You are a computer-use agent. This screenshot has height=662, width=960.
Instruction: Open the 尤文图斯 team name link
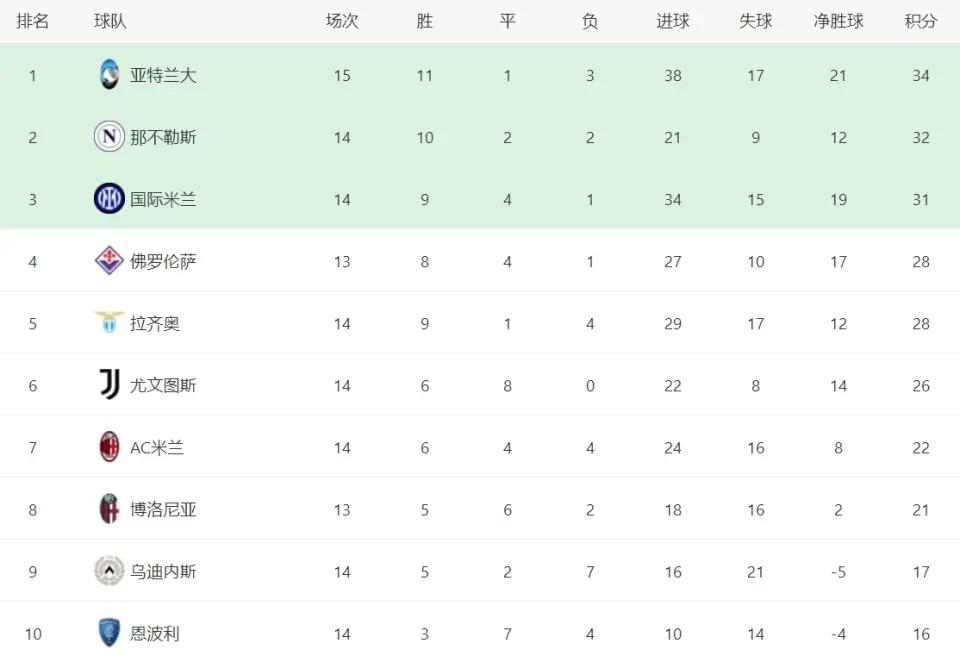(163, 385)
